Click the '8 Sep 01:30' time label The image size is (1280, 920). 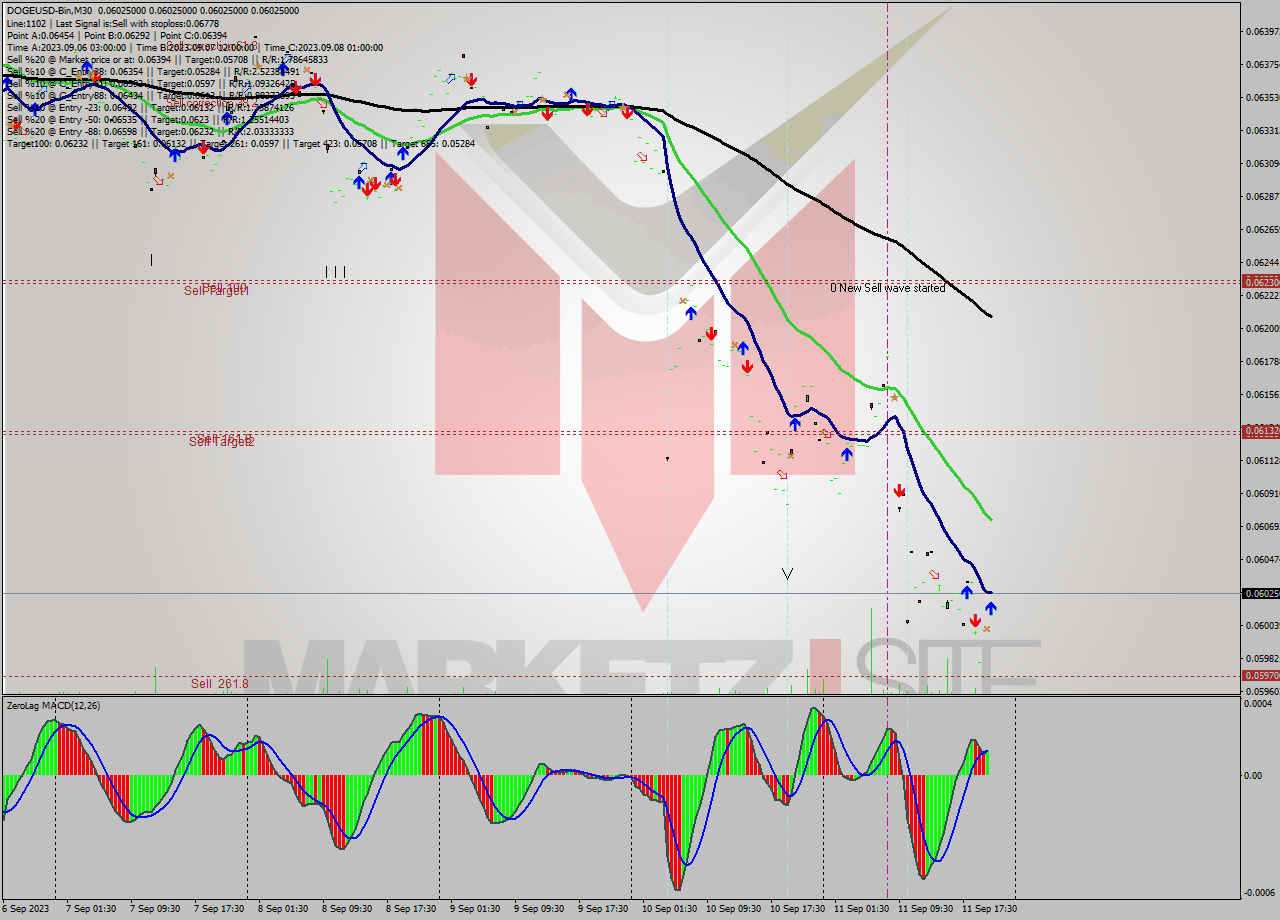coord(283,909)
